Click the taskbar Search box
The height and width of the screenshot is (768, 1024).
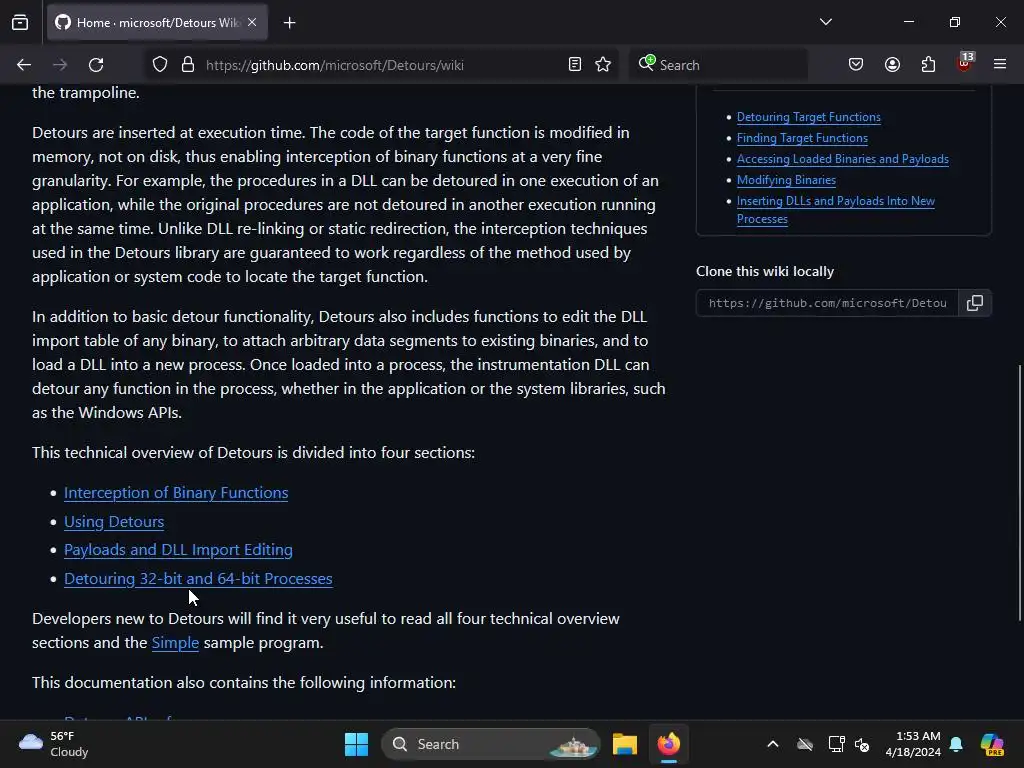[x=490, y=744]
